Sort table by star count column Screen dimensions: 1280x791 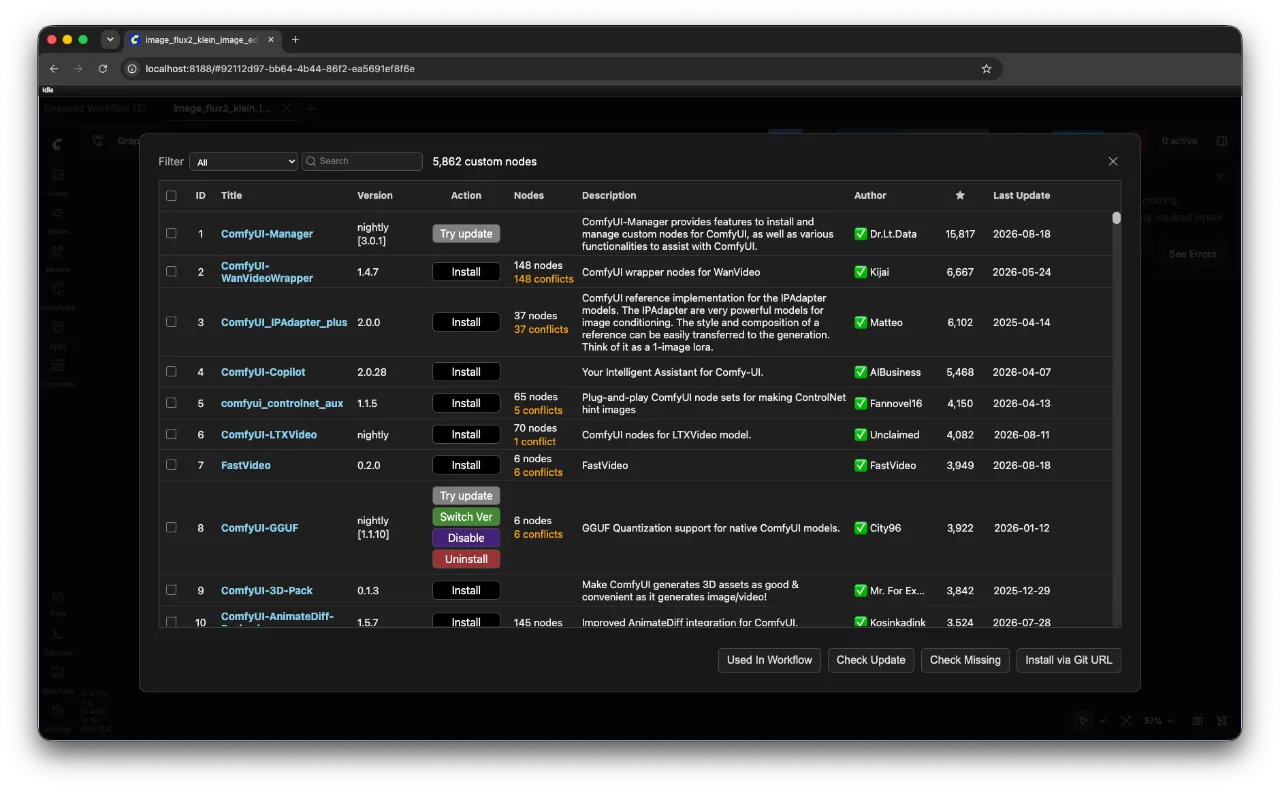click(960, 195)
